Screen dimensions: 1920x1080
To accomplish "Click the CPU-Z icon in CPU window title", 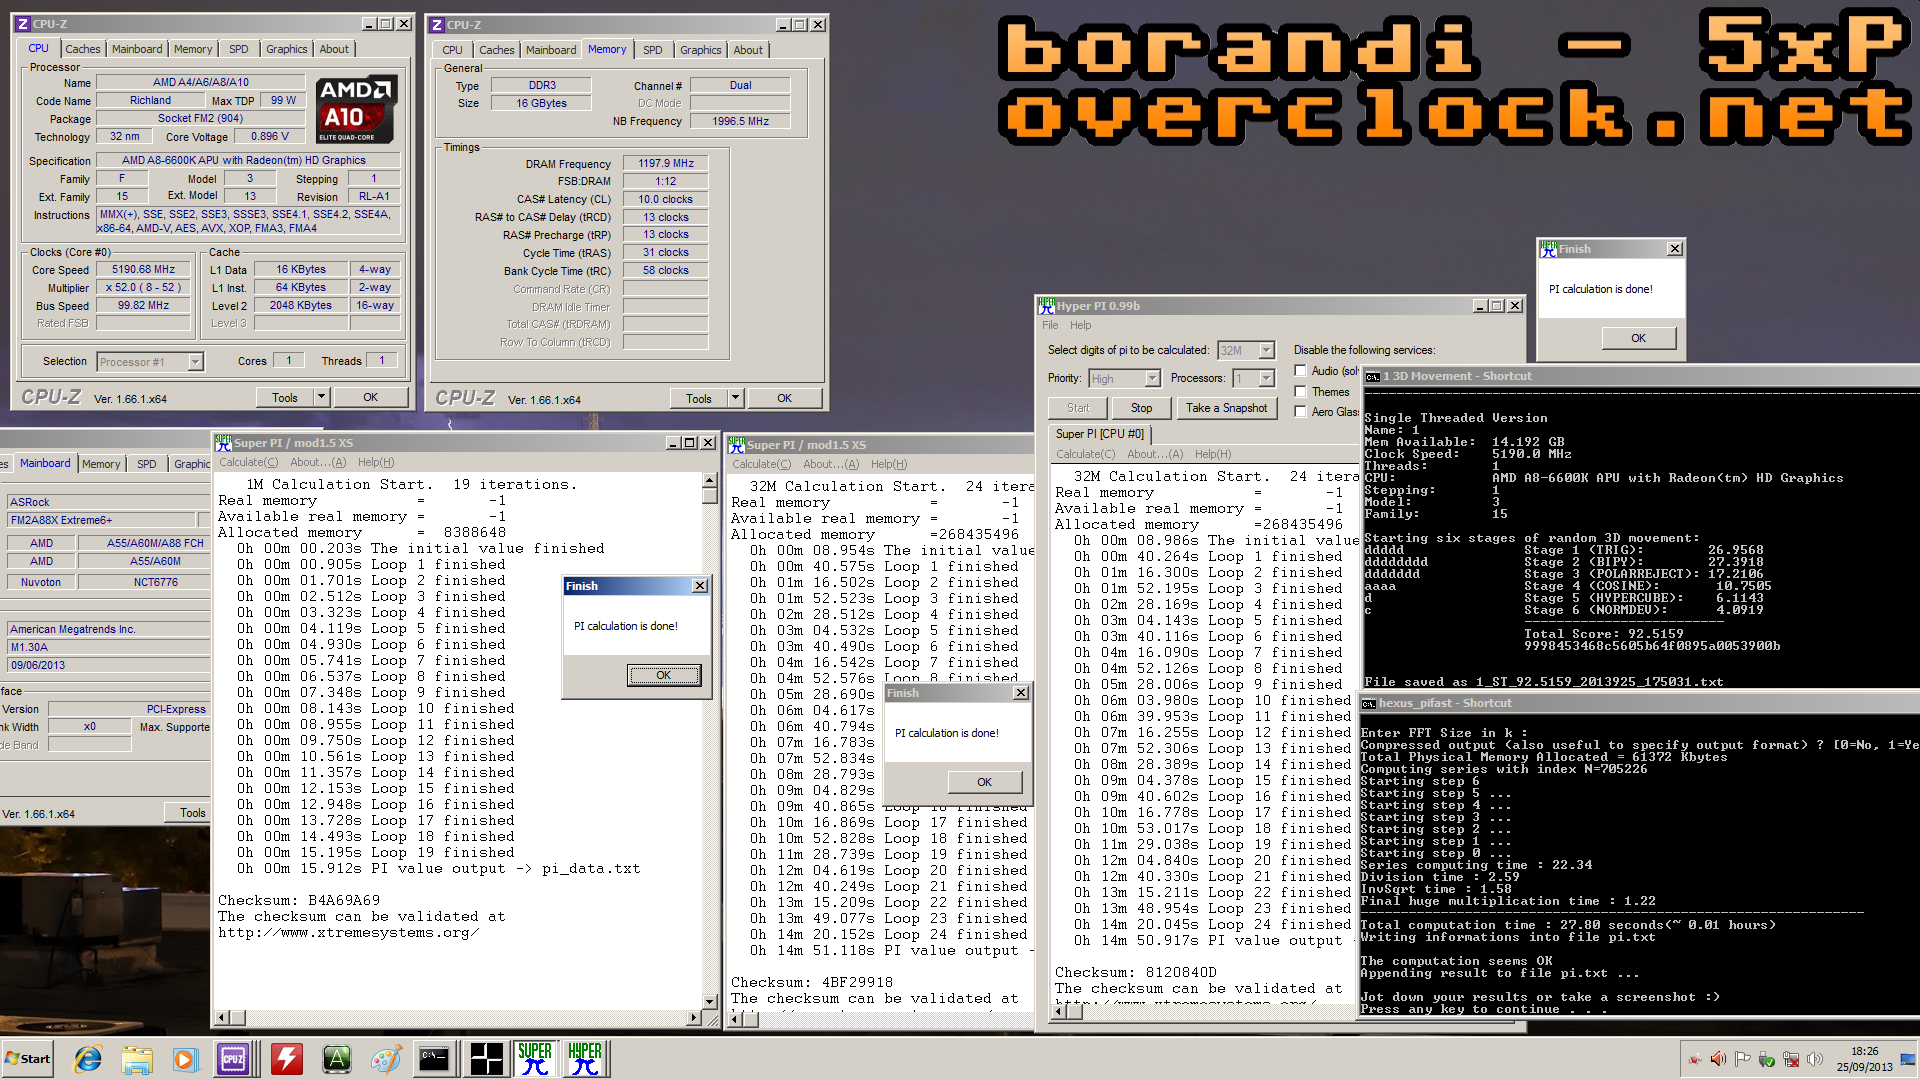I will 22,24.
